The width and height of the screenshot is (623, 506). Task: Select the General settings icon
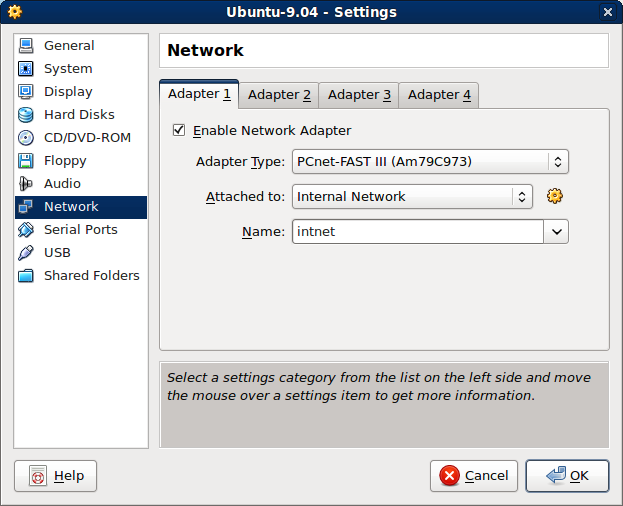(26, 46)
